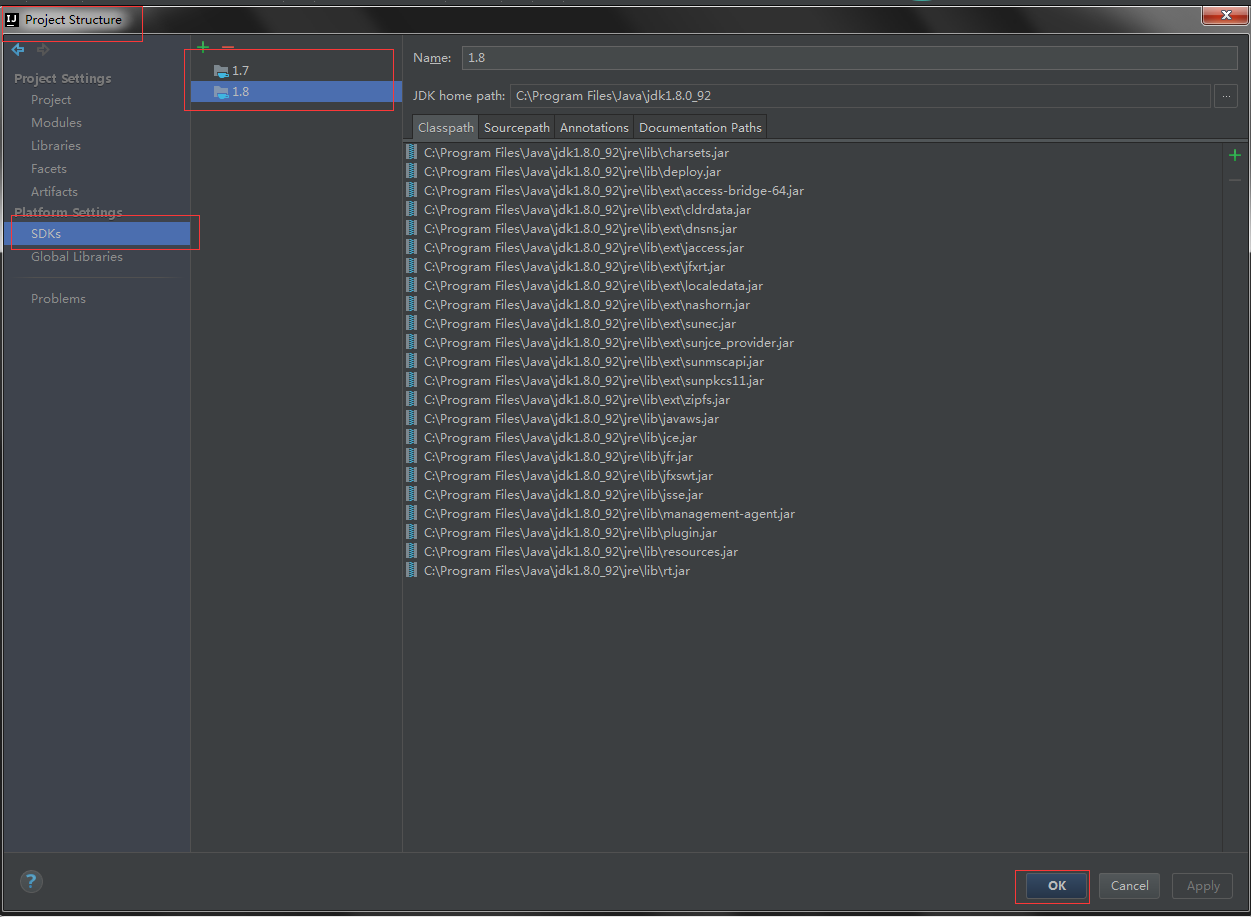1251x917 pixels.
Task: Switch to the Annotations tab
Action: [x=594, y=127]
